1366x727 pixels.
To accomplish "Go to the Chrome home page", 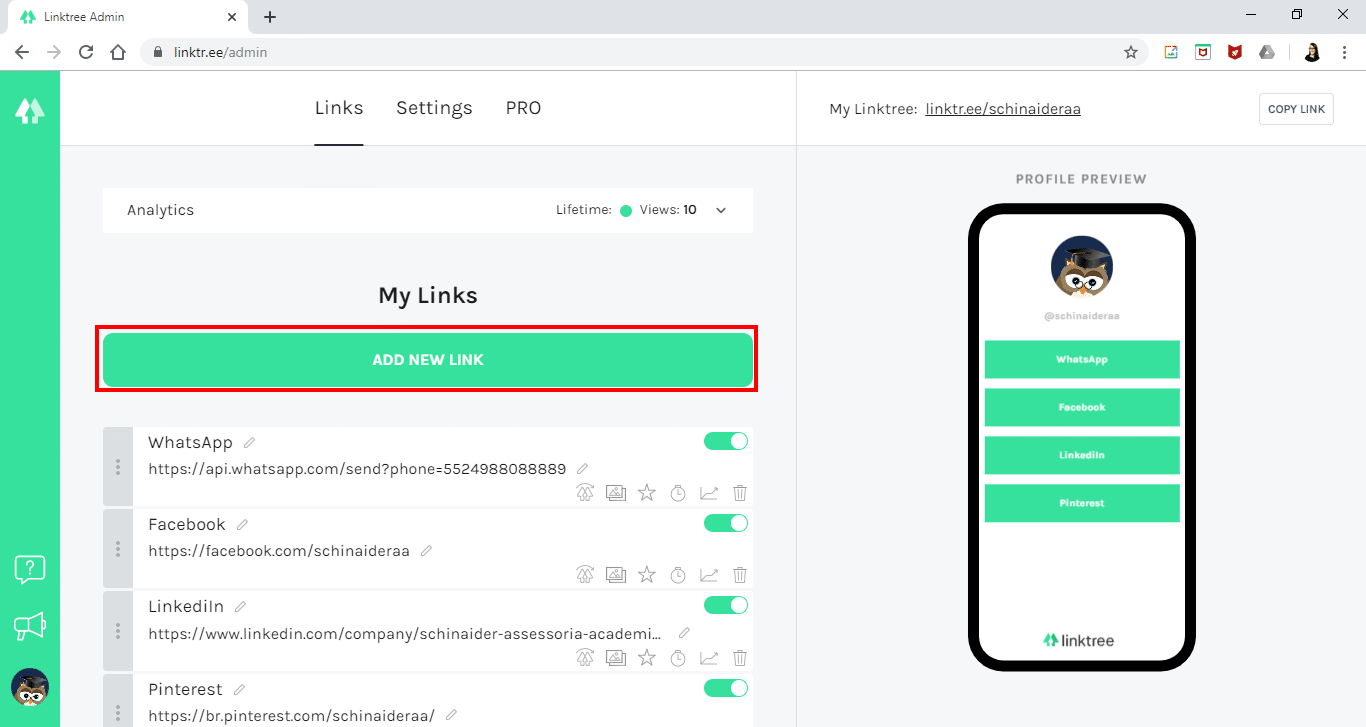I will (x=118, y=52).
